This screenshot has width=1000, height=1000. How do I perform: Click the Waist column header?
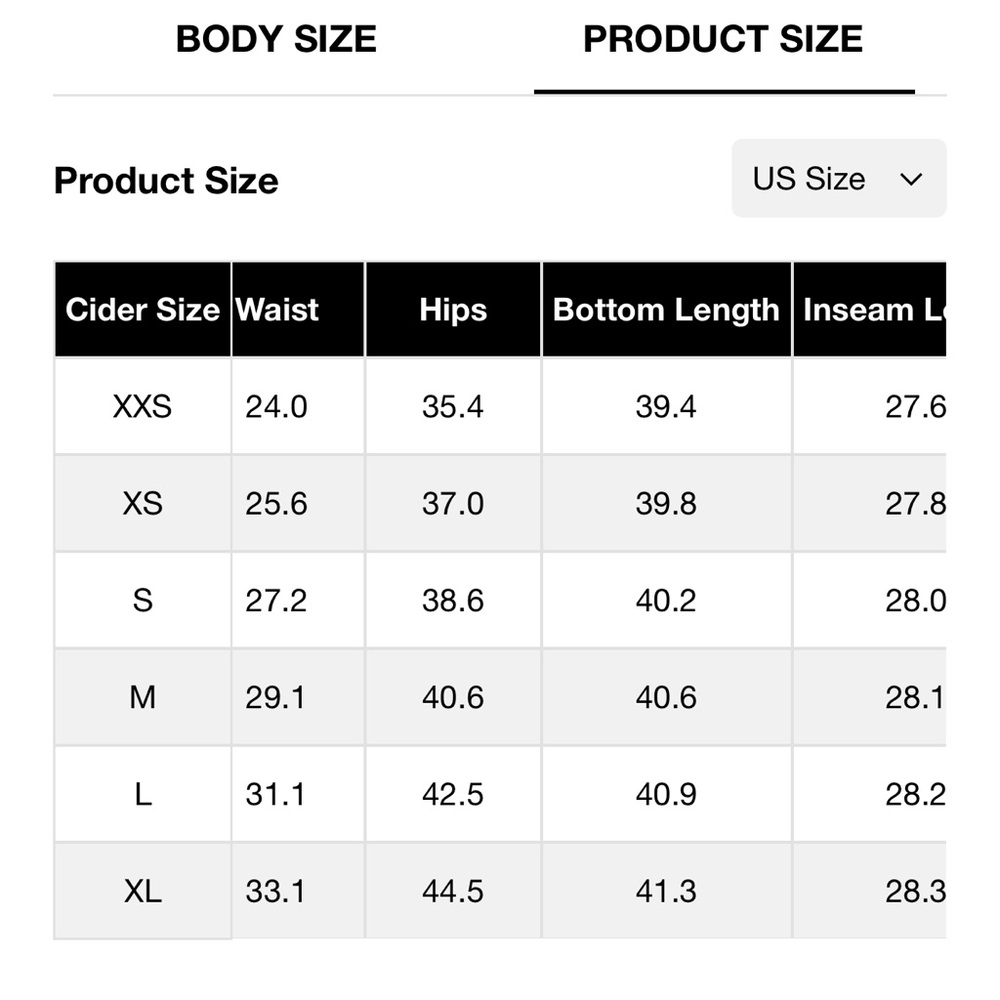point(278,310)
